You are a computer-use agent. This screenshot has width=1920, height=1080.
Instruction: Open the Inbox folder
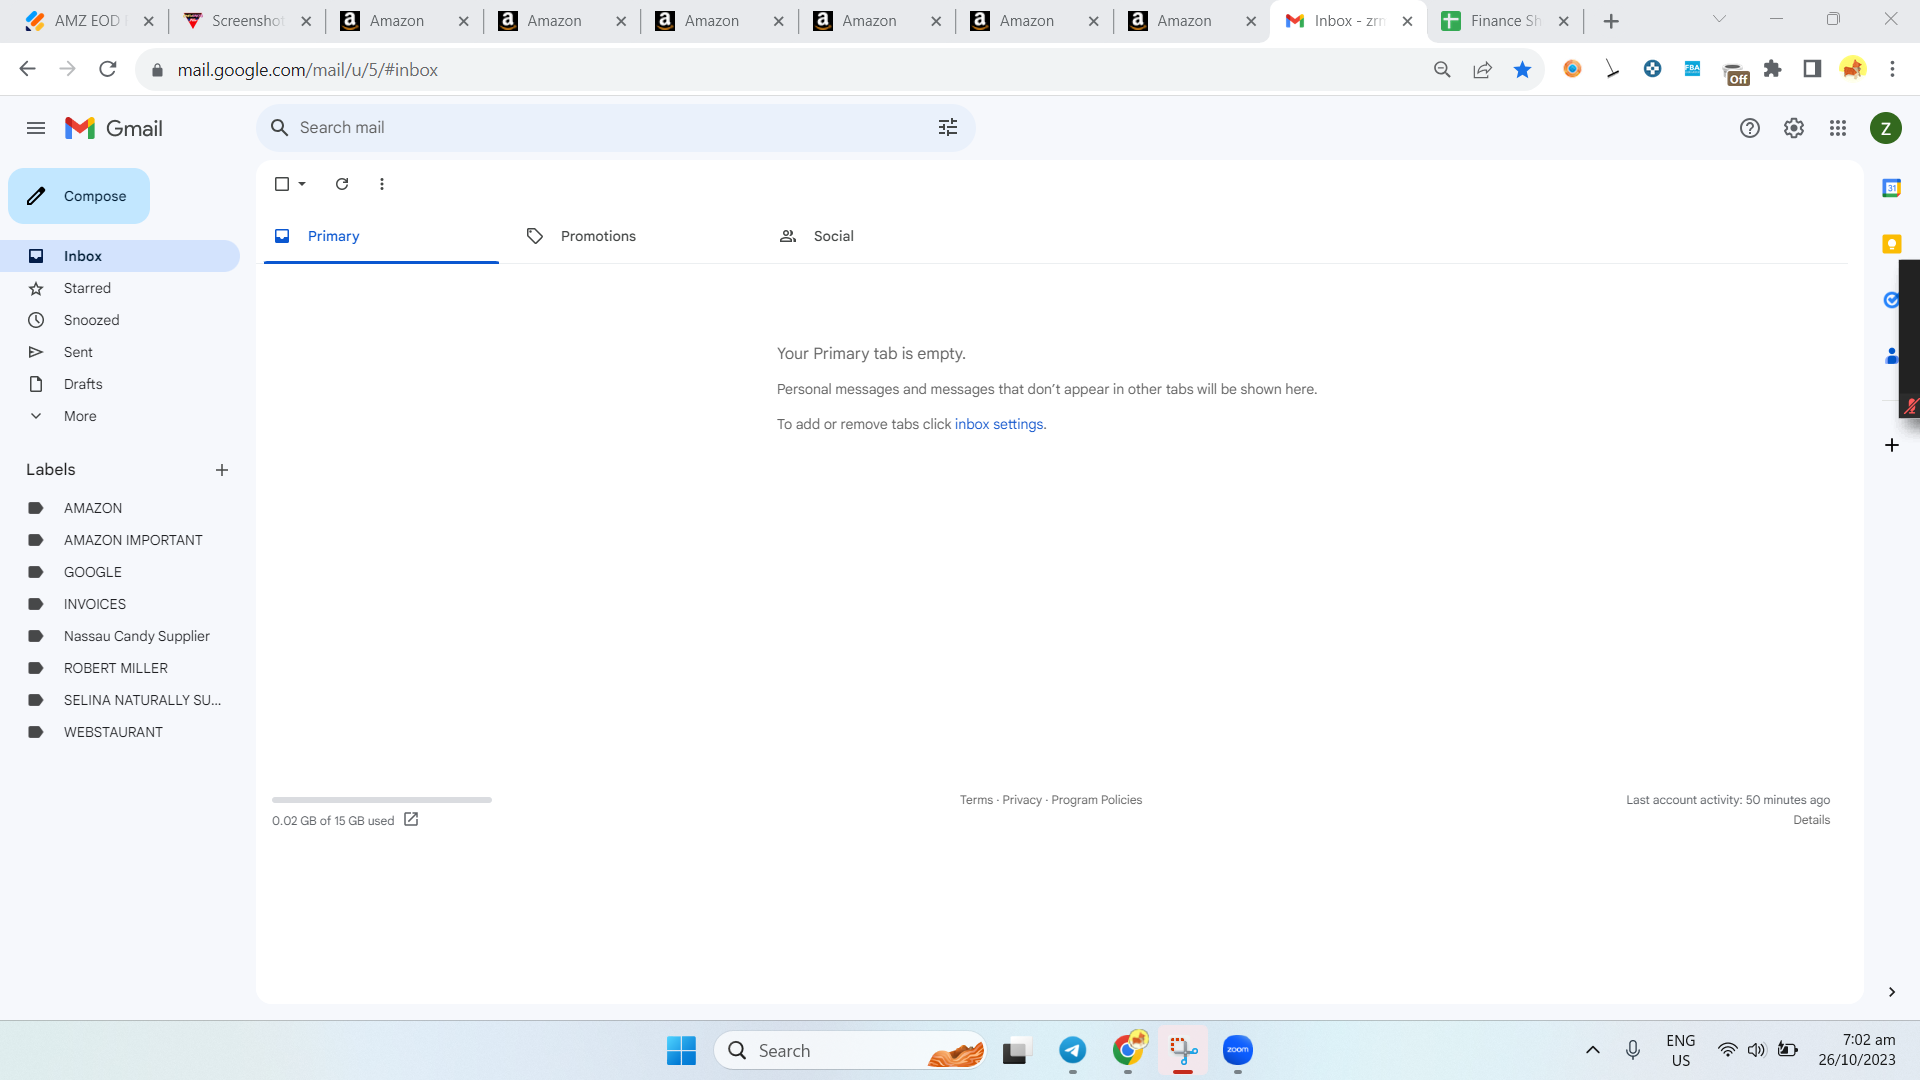(120, 256)
